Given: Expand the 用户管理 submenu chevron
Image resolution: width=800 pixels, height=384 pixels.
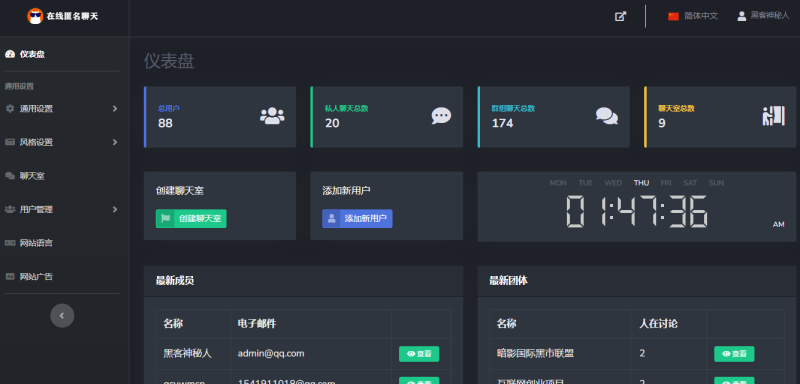Looking at the screenshot, I should tap(115, 210).
